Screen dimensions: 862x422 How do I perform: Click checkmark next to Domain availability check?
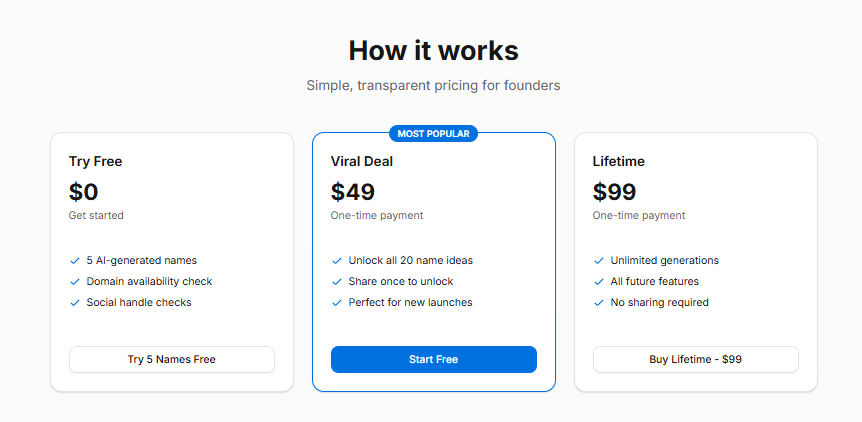75,282
